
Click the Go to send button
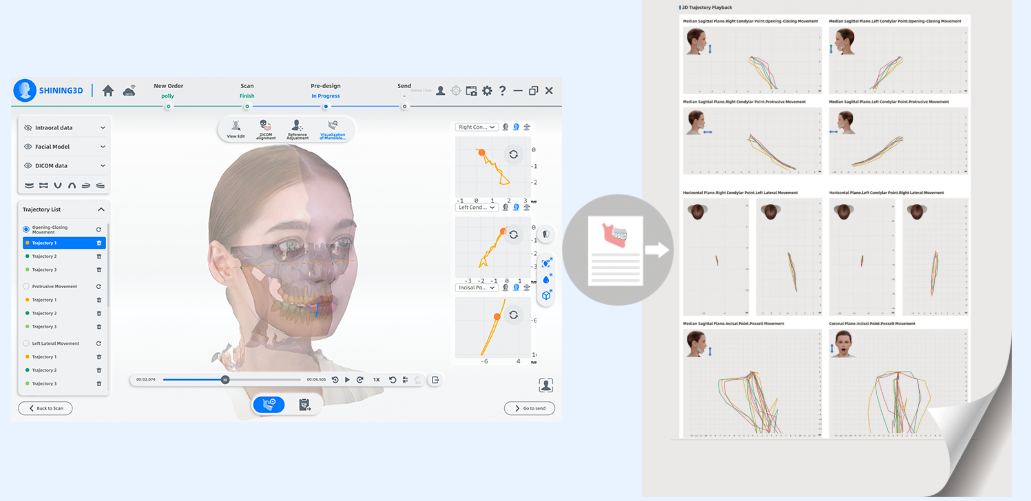[x=529, y=408]
